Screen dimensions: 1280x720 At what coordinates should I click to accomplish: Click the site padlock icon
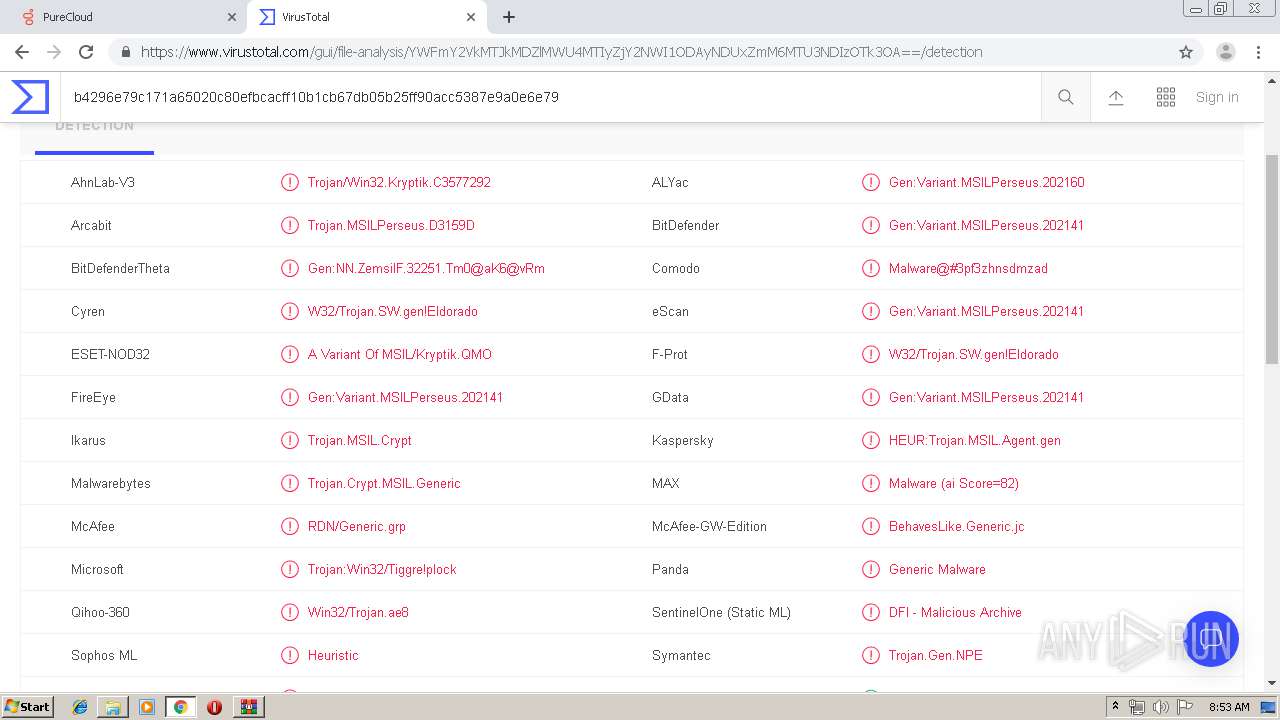tap(125, 52)
